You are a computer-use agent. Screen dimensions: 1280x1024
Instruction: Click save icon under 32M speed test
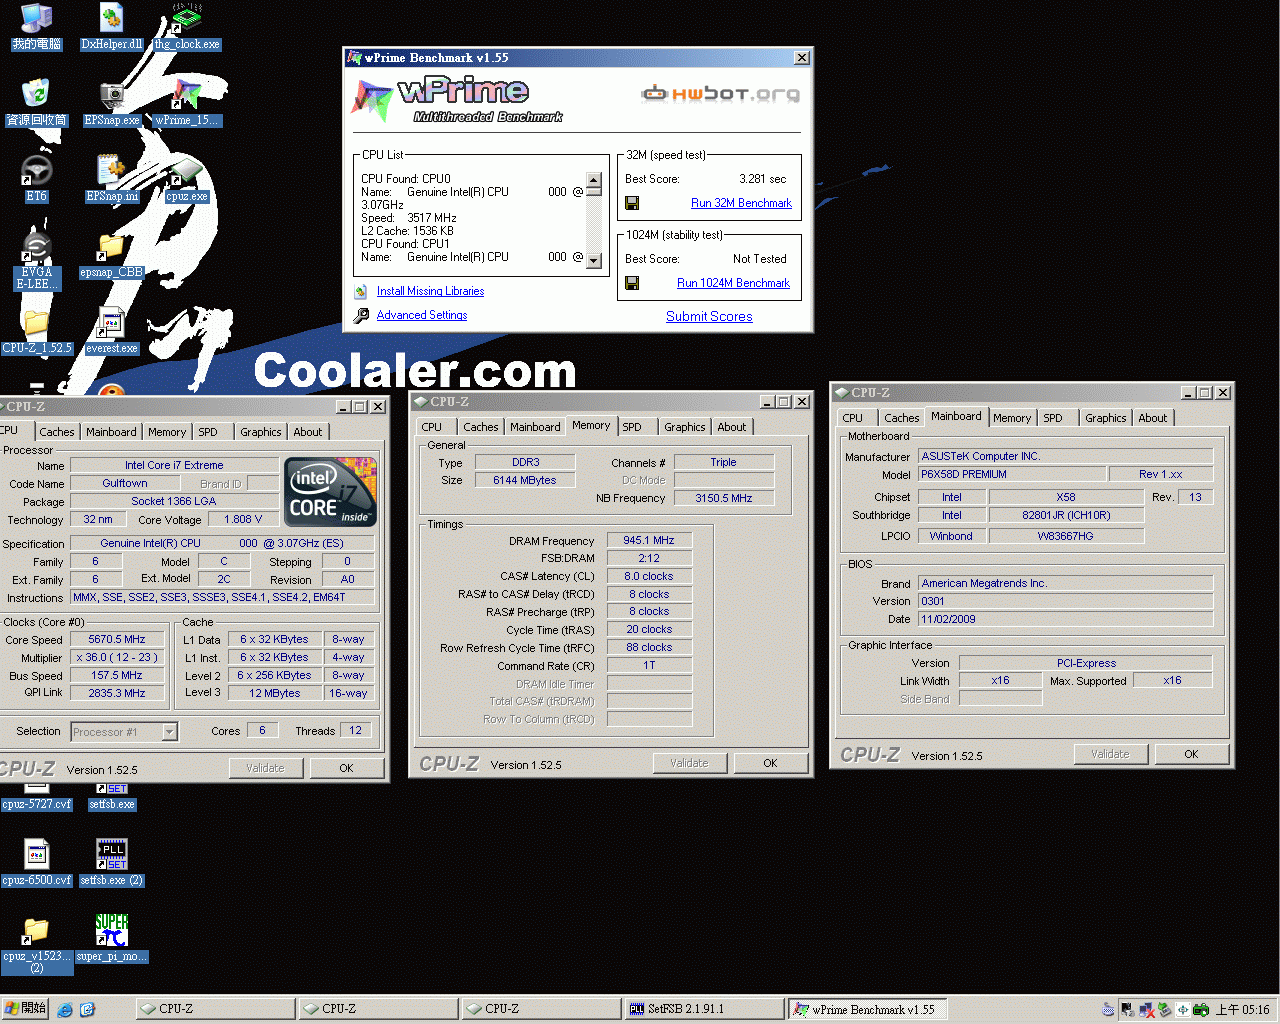(632, 203)
